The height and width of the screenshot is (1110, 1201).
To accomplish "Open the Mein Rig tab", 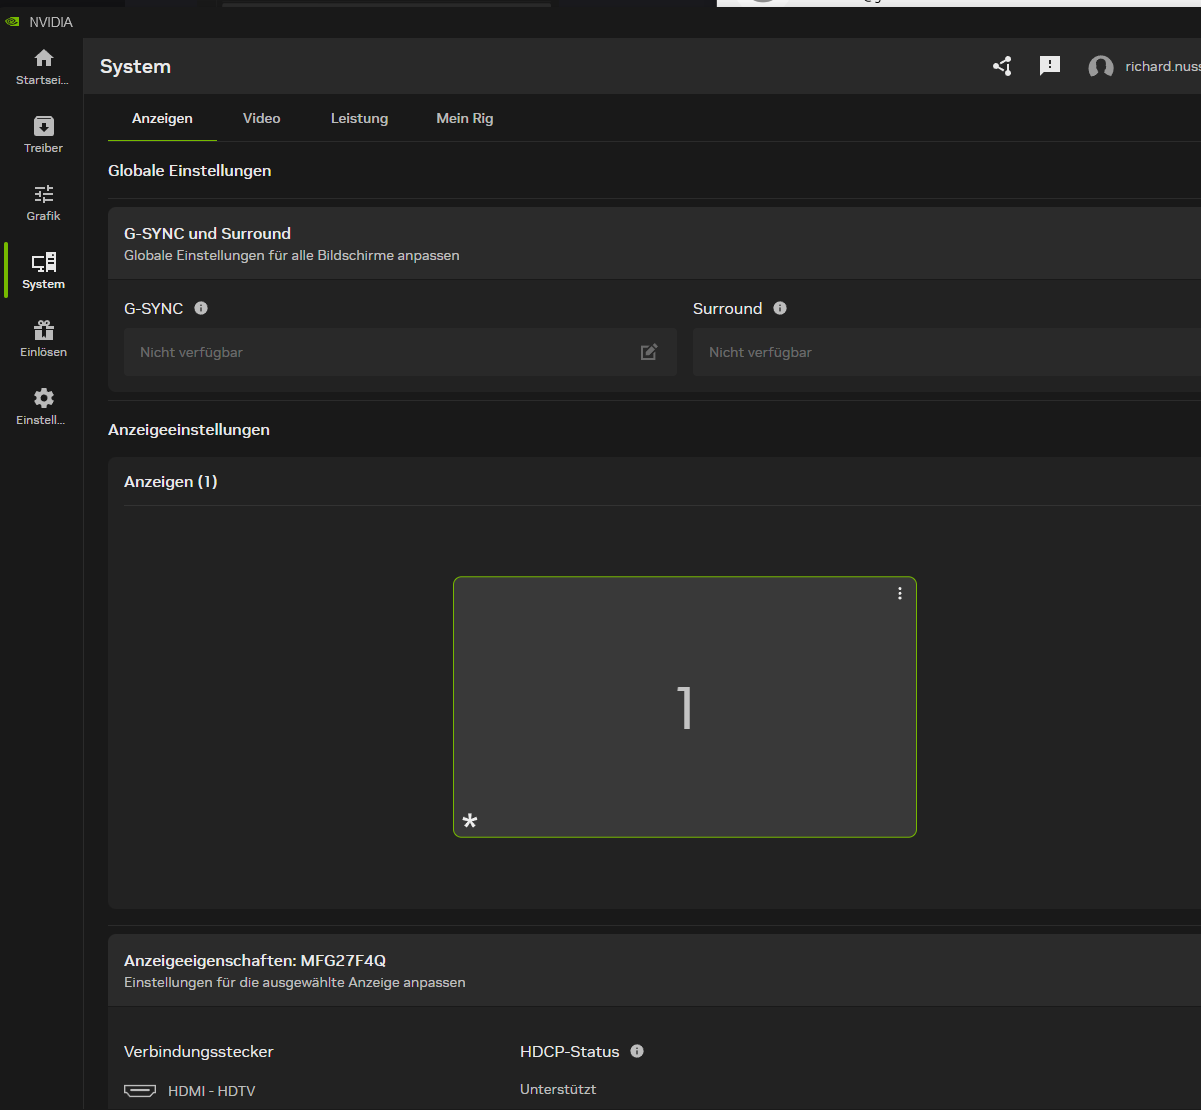I will click(x=464, y=118).
